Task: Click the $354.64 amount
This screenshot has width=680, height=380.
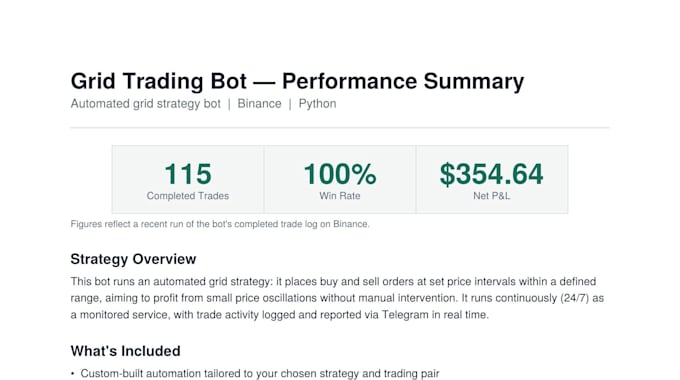Action: pos(491,174)
